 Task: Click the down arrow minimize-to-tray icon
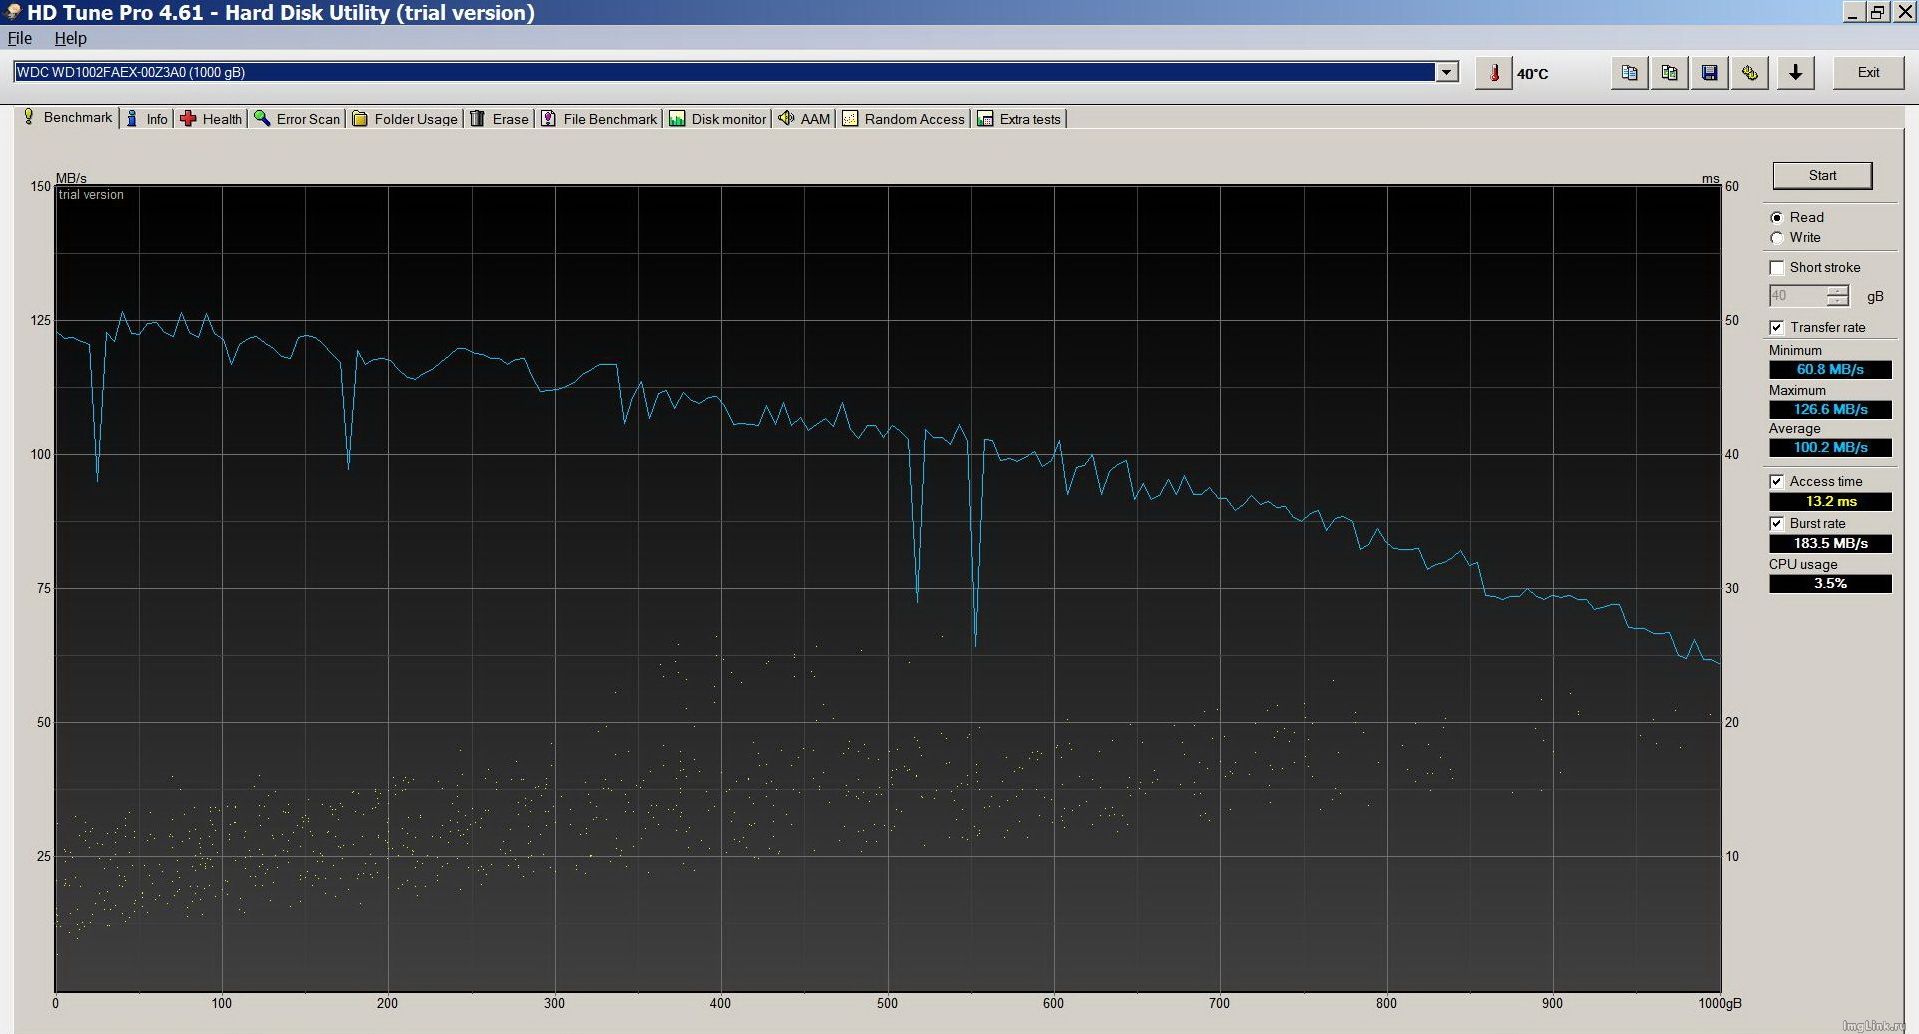click(x=1795, y=73)
